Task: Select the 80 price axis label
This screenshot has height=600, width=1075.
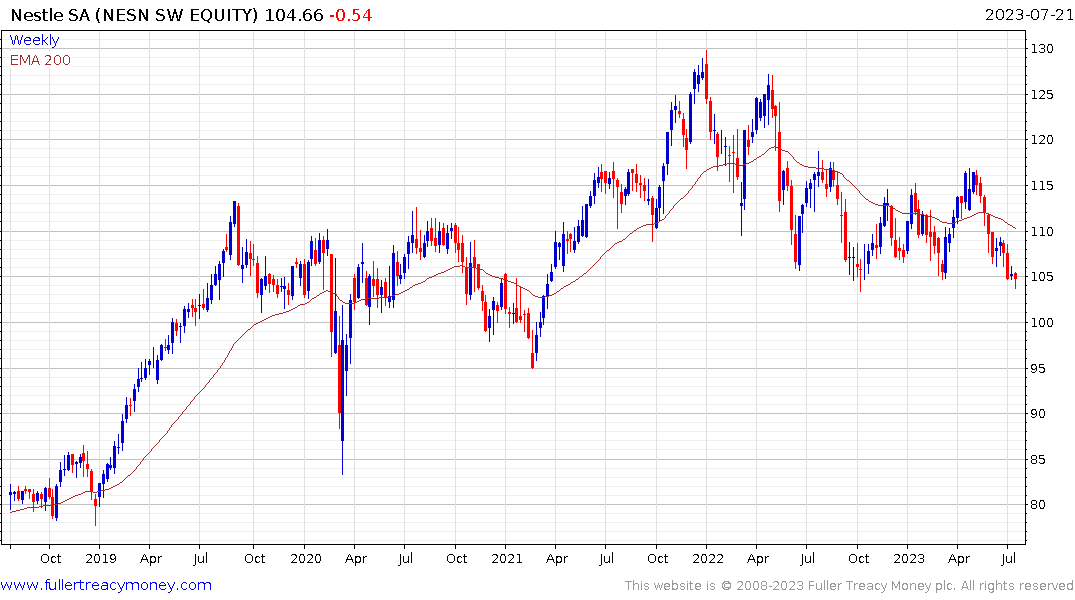Action: [x=1038, y=505]
